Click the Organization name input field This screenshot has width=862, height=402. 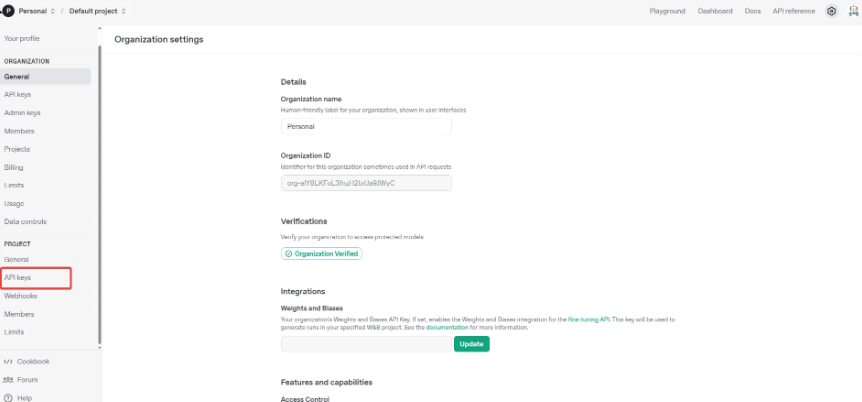click(x=366, y=126)
